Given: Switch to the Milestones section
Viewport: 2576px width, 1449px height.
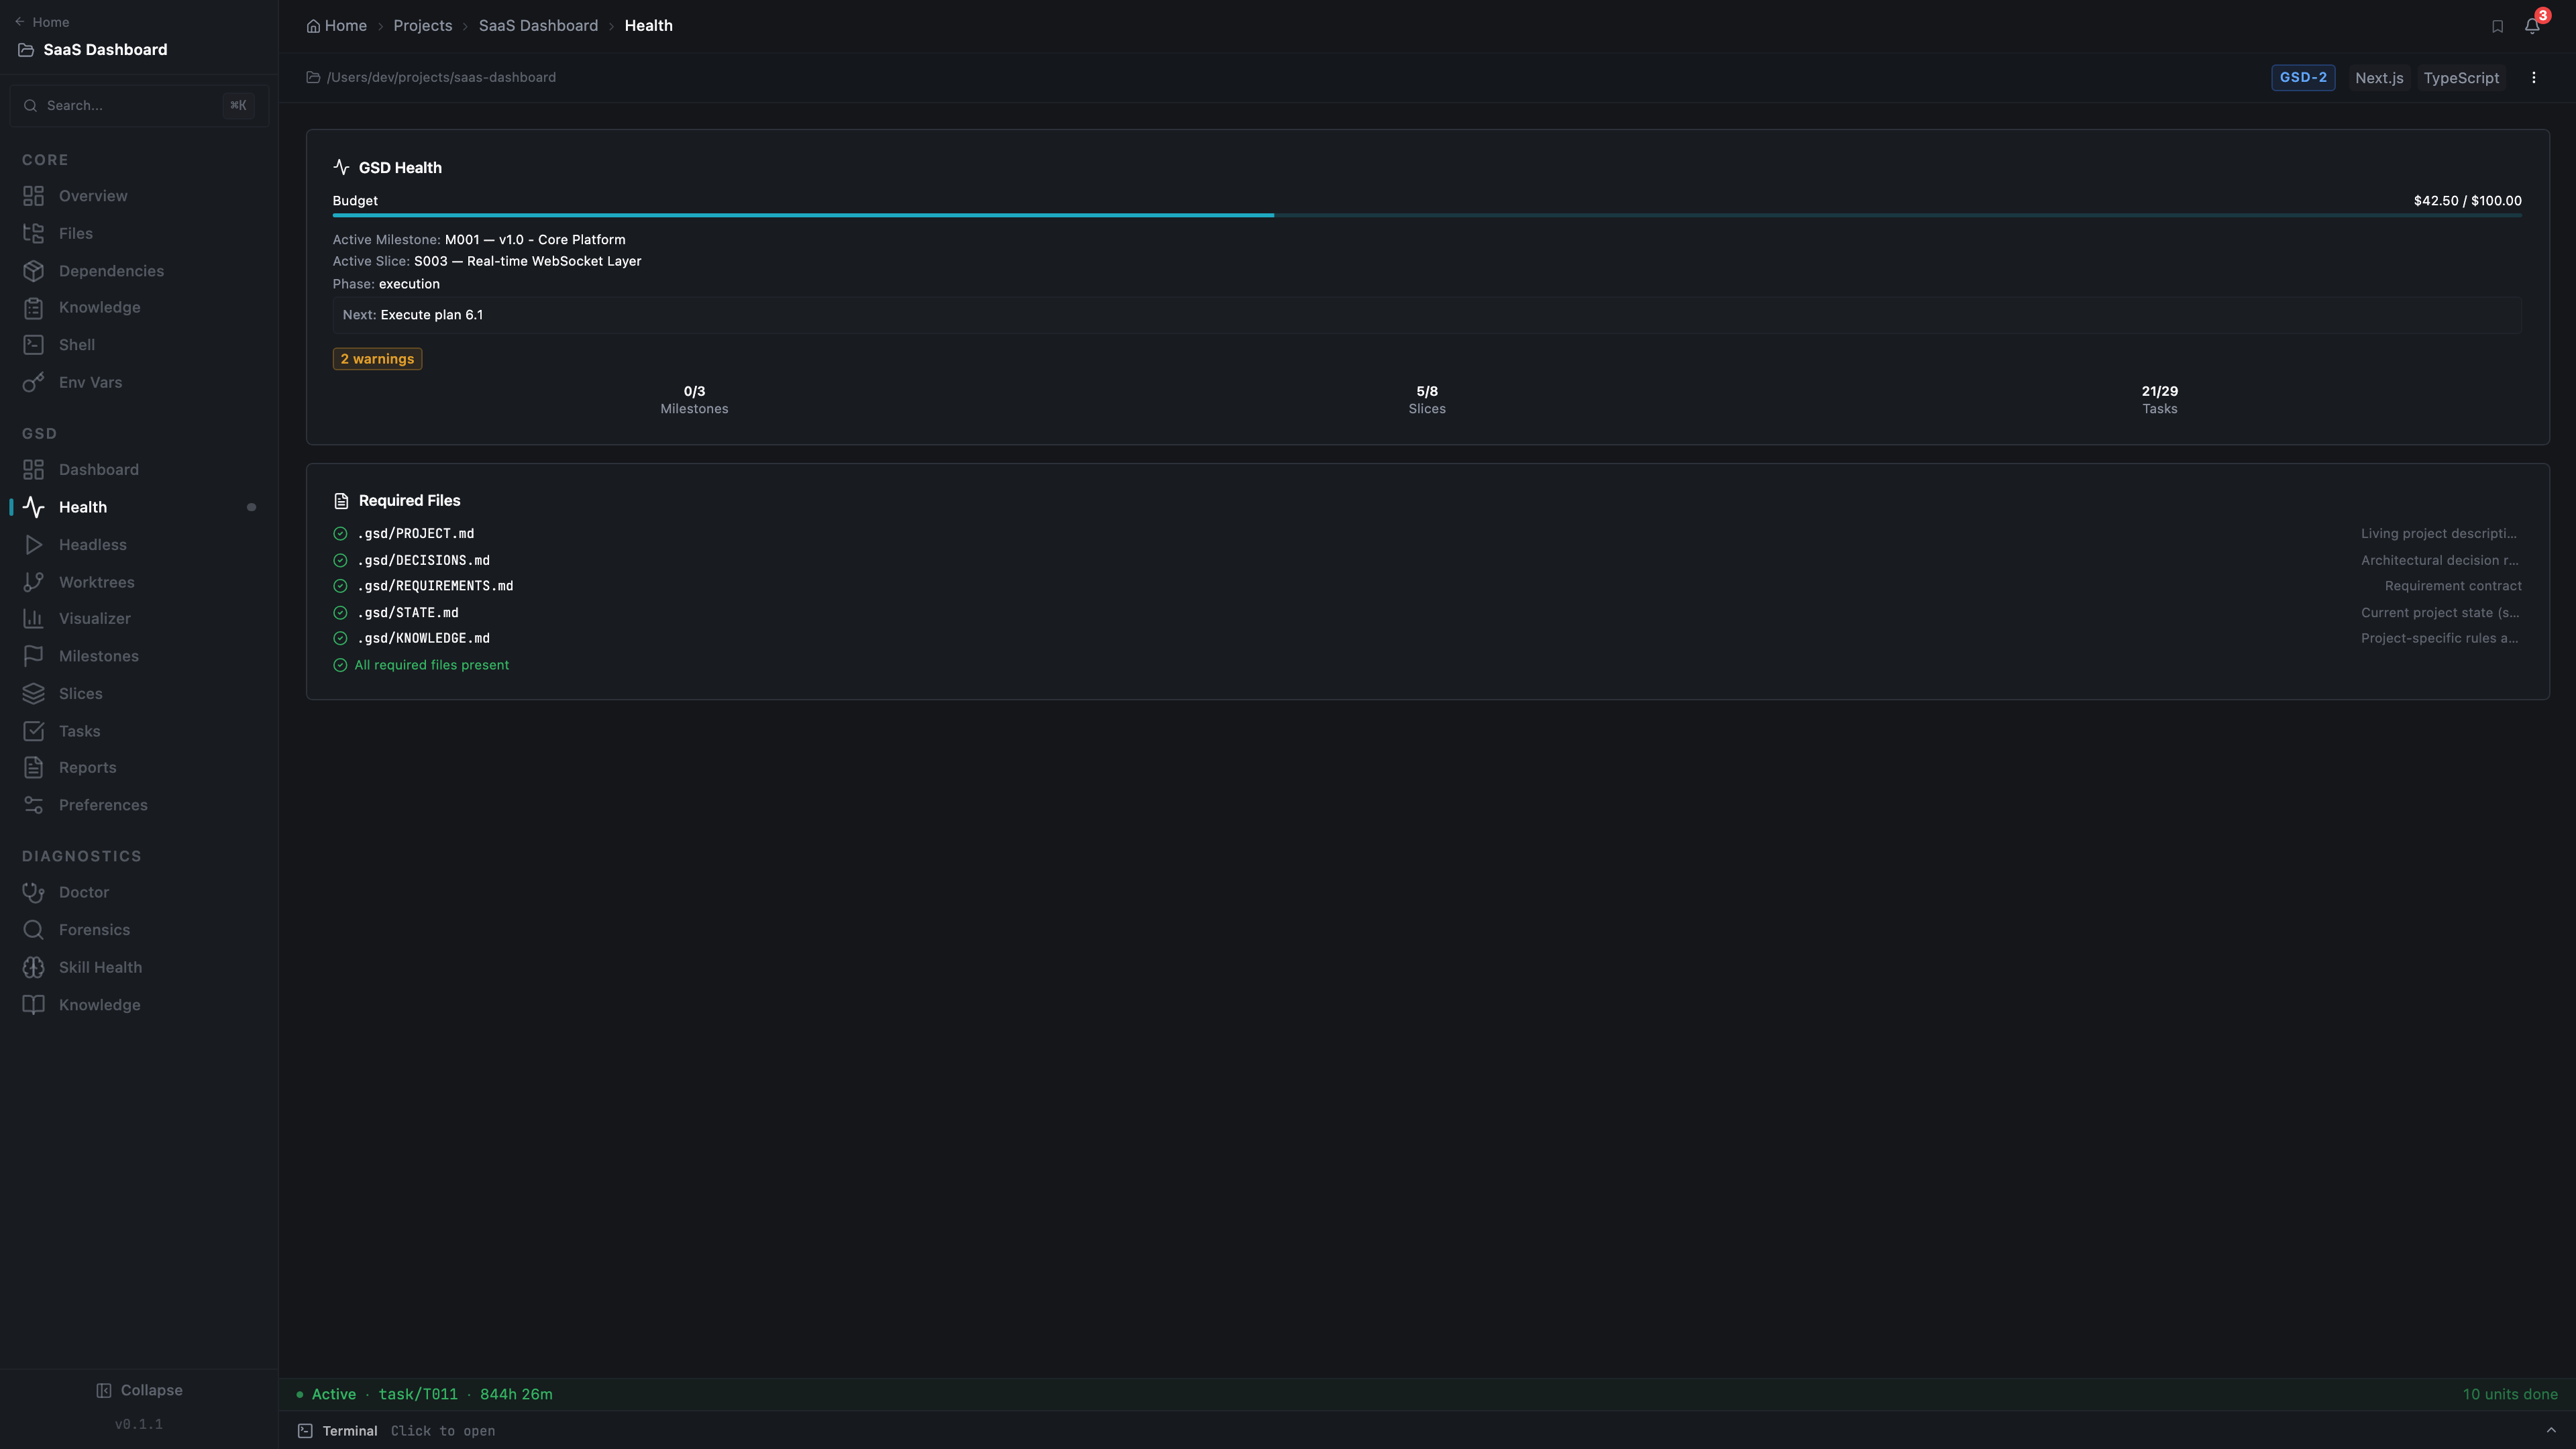Looking at the screenshot, I should (x=98, y=655).
